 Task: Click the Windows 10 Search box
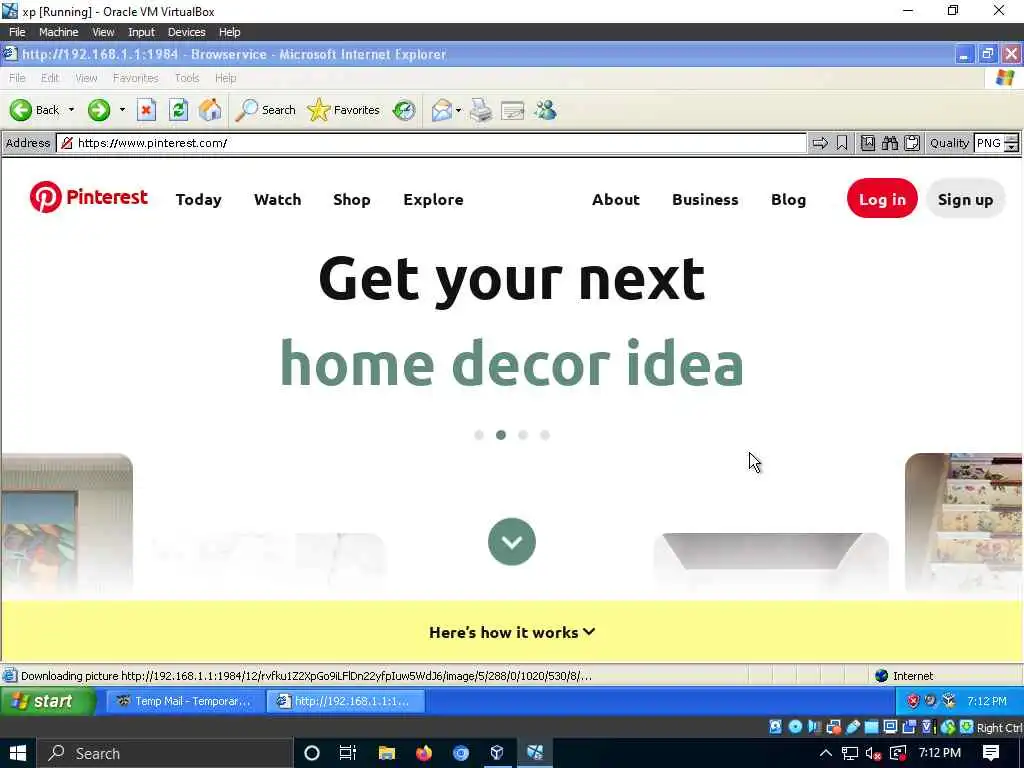[x=165, y=753]
